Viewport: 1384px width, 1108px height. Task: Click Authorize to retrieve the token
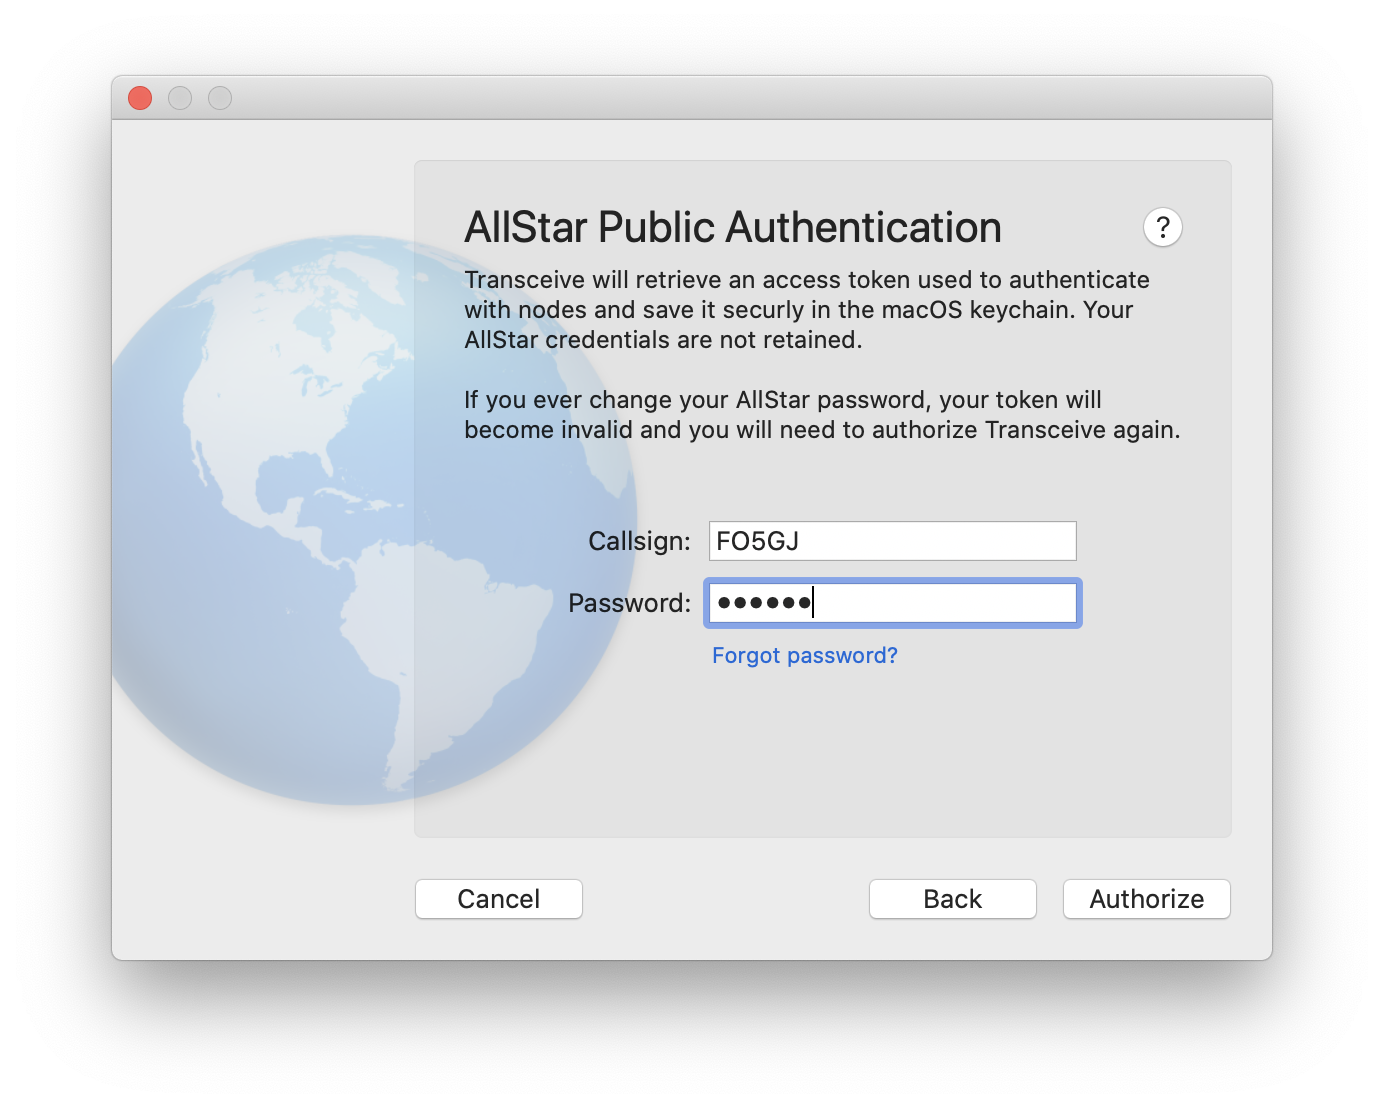tap(1147, 899)
